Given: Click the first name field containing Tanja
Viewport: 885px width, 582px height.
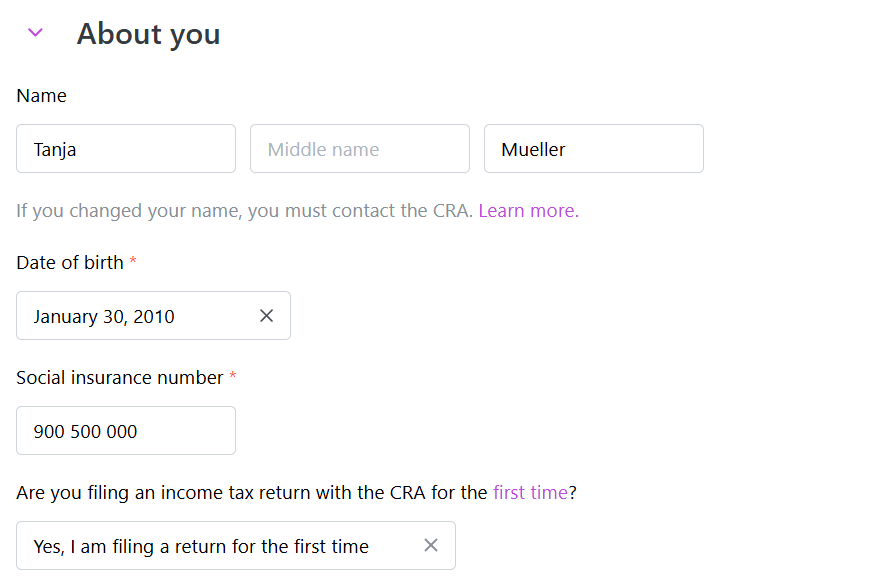Looking at the screenshot, I should pyautogui.click(x=126, y=149).
